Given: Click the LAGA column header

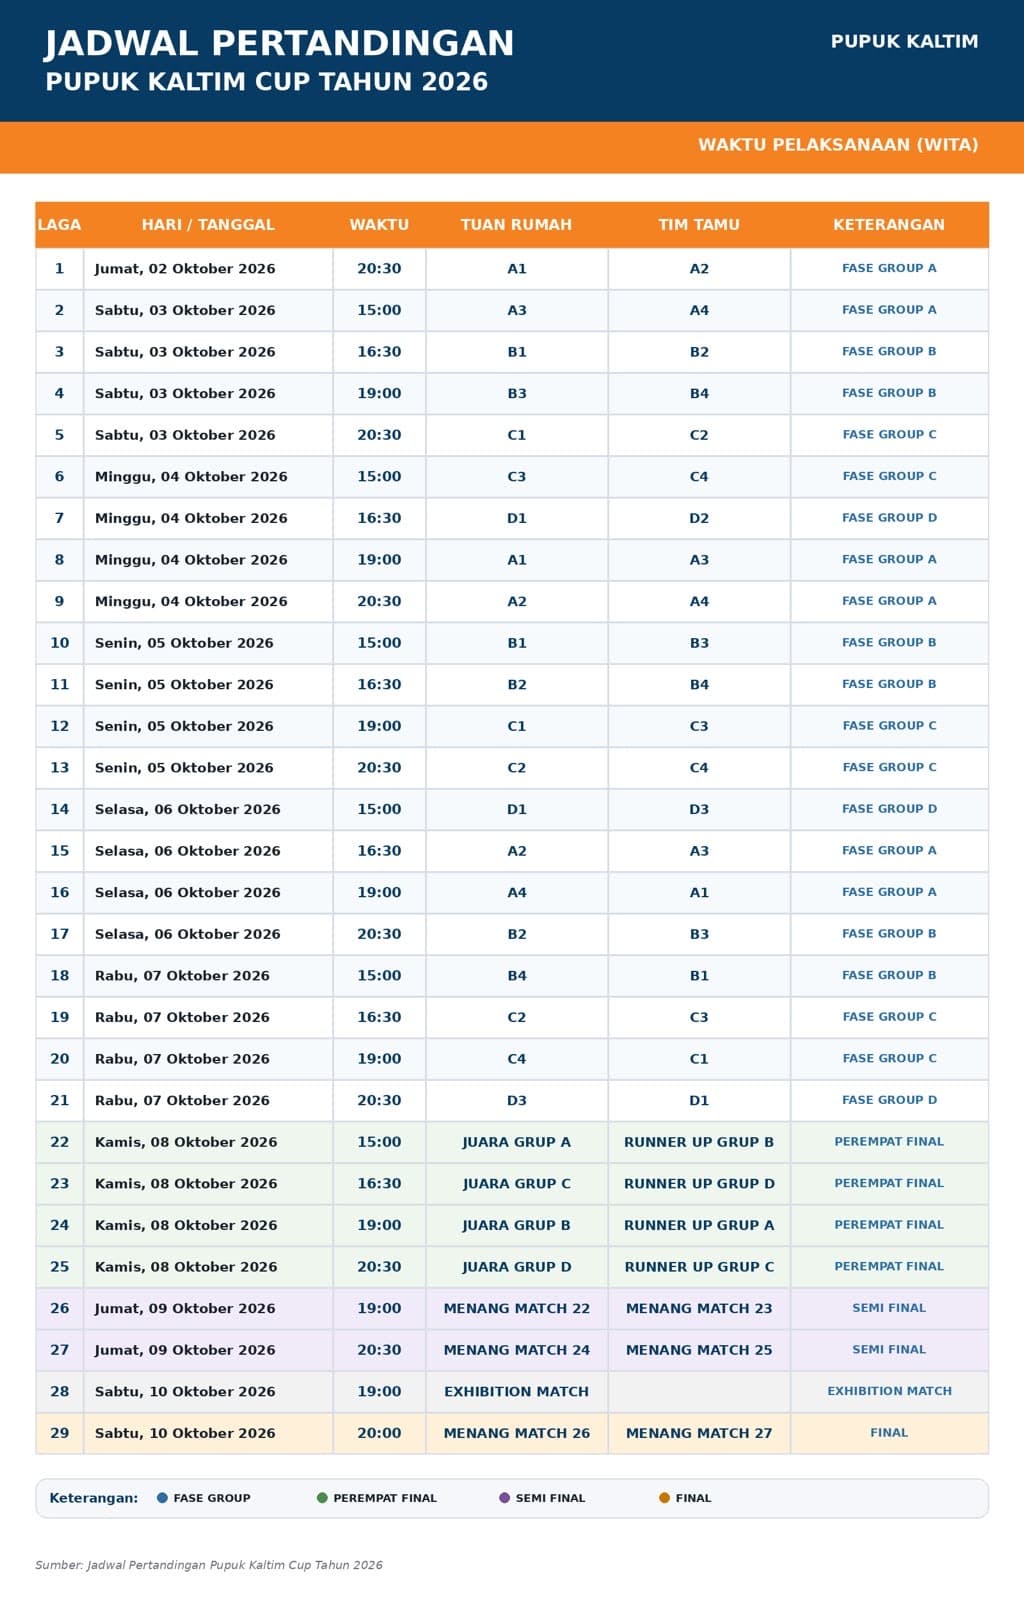Looking at the screenshot, I should tap(59, 225).
